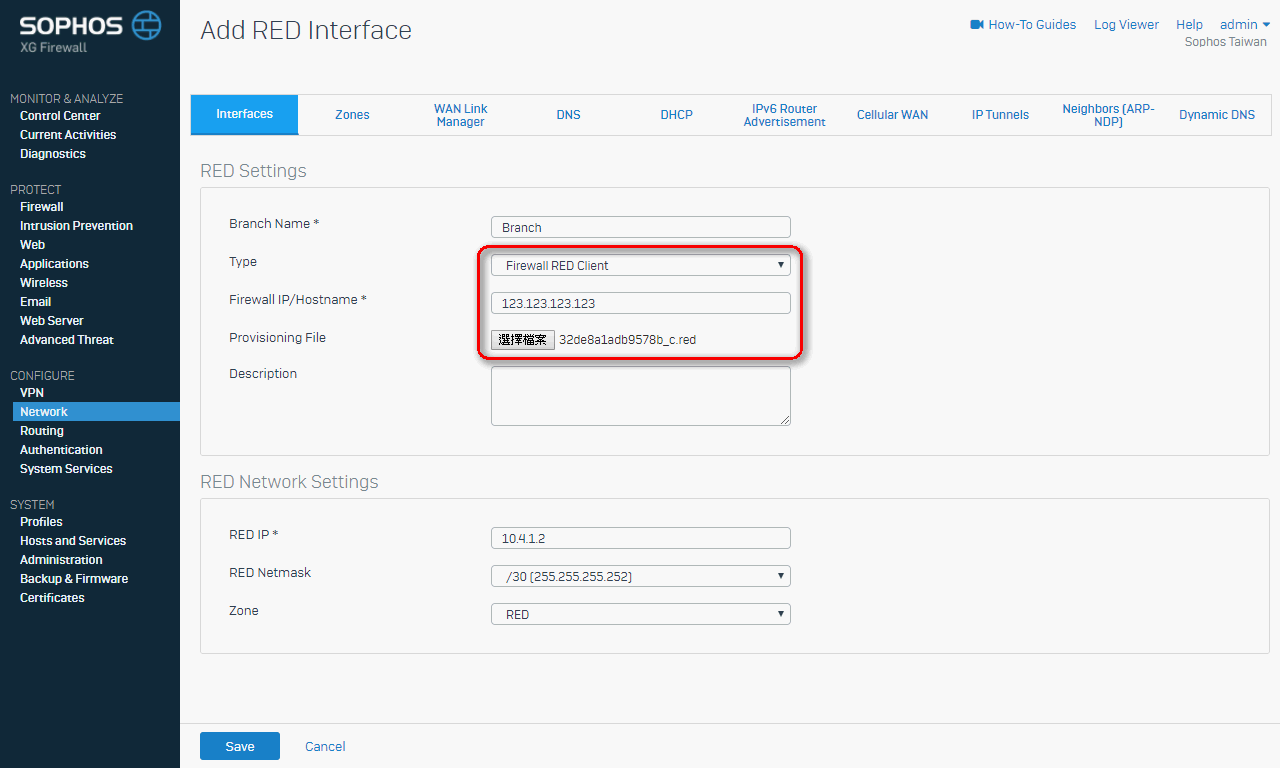Open Administration in the sidebar
The height and width of the screenshot is (768, 1280).
[x=61, y=560]
